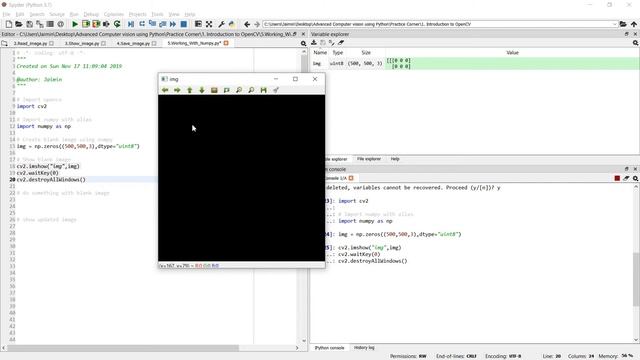Click the down arrow in img window toolbar
The image size is (640, 360).
tap(202, 90)
